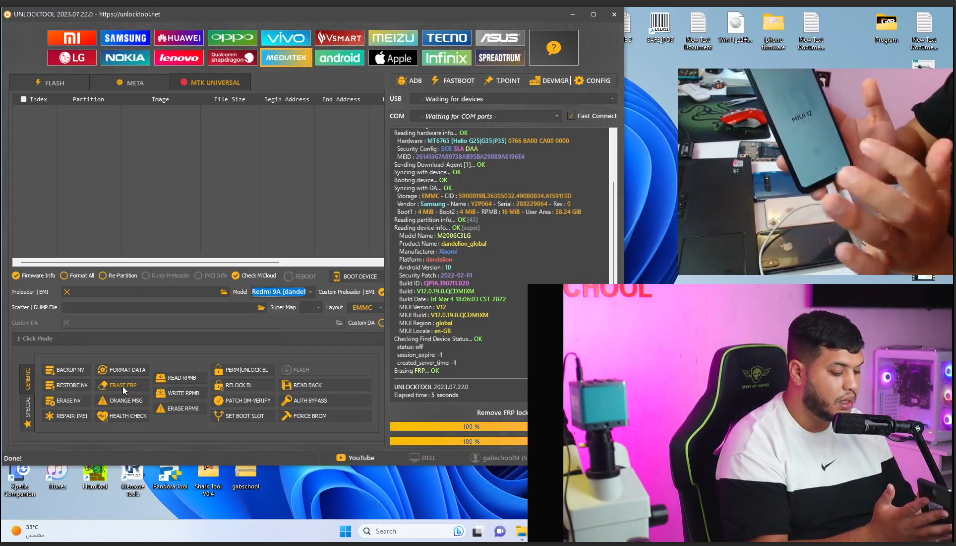Select the MediaTek brand logo
The image size is (956, 546).
285,58
